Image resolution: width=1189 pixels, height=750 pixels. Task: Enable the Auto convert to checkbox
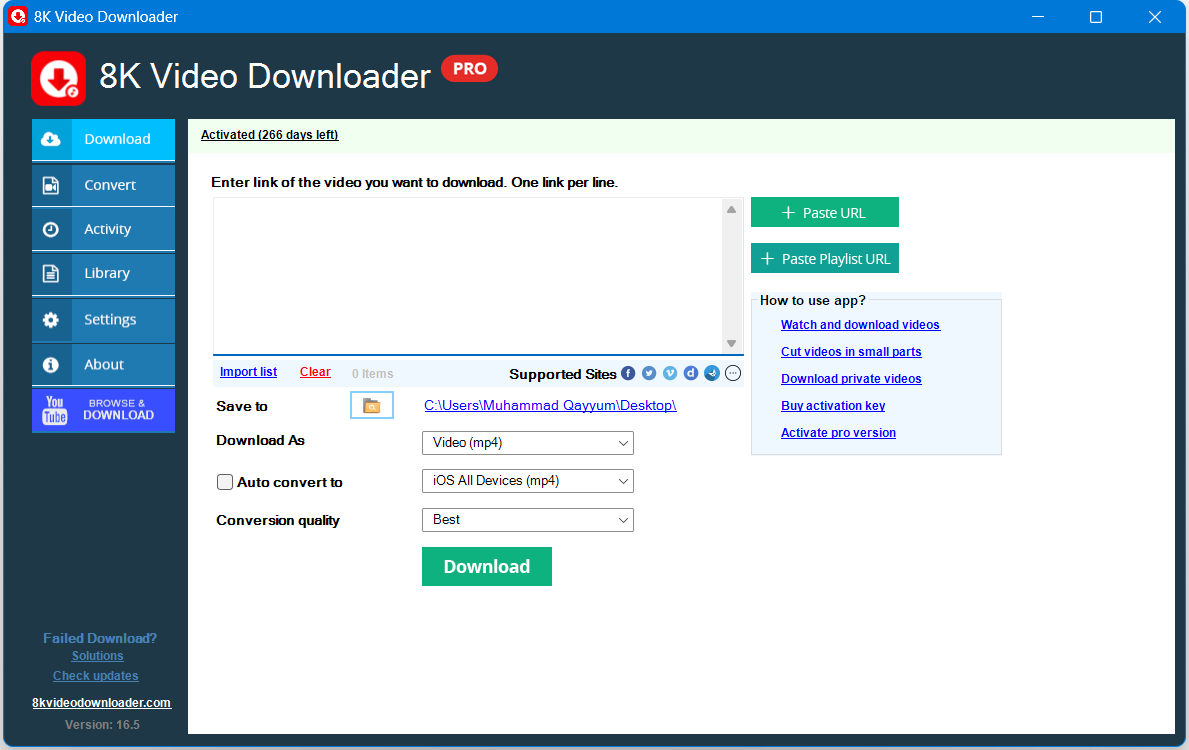pyautogui.click(x=224, y=482)
